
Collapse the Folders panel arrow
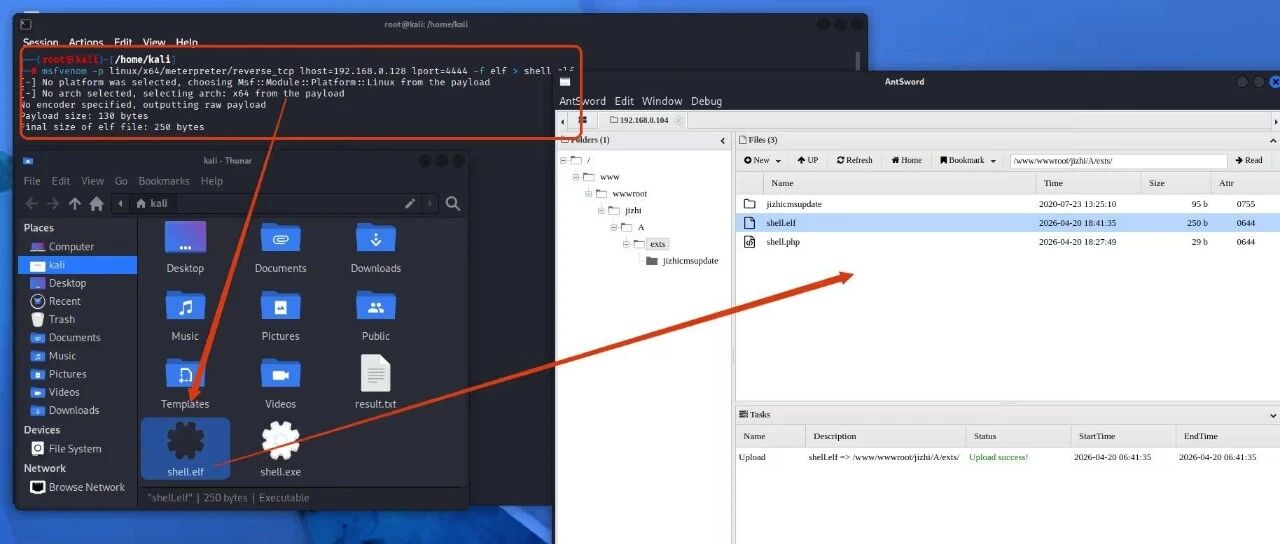tap(723, 140)
